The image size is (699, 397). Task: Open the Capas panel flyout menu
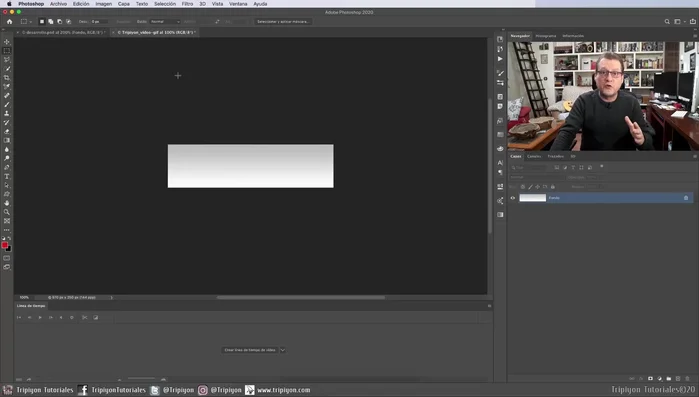[695, 156]
